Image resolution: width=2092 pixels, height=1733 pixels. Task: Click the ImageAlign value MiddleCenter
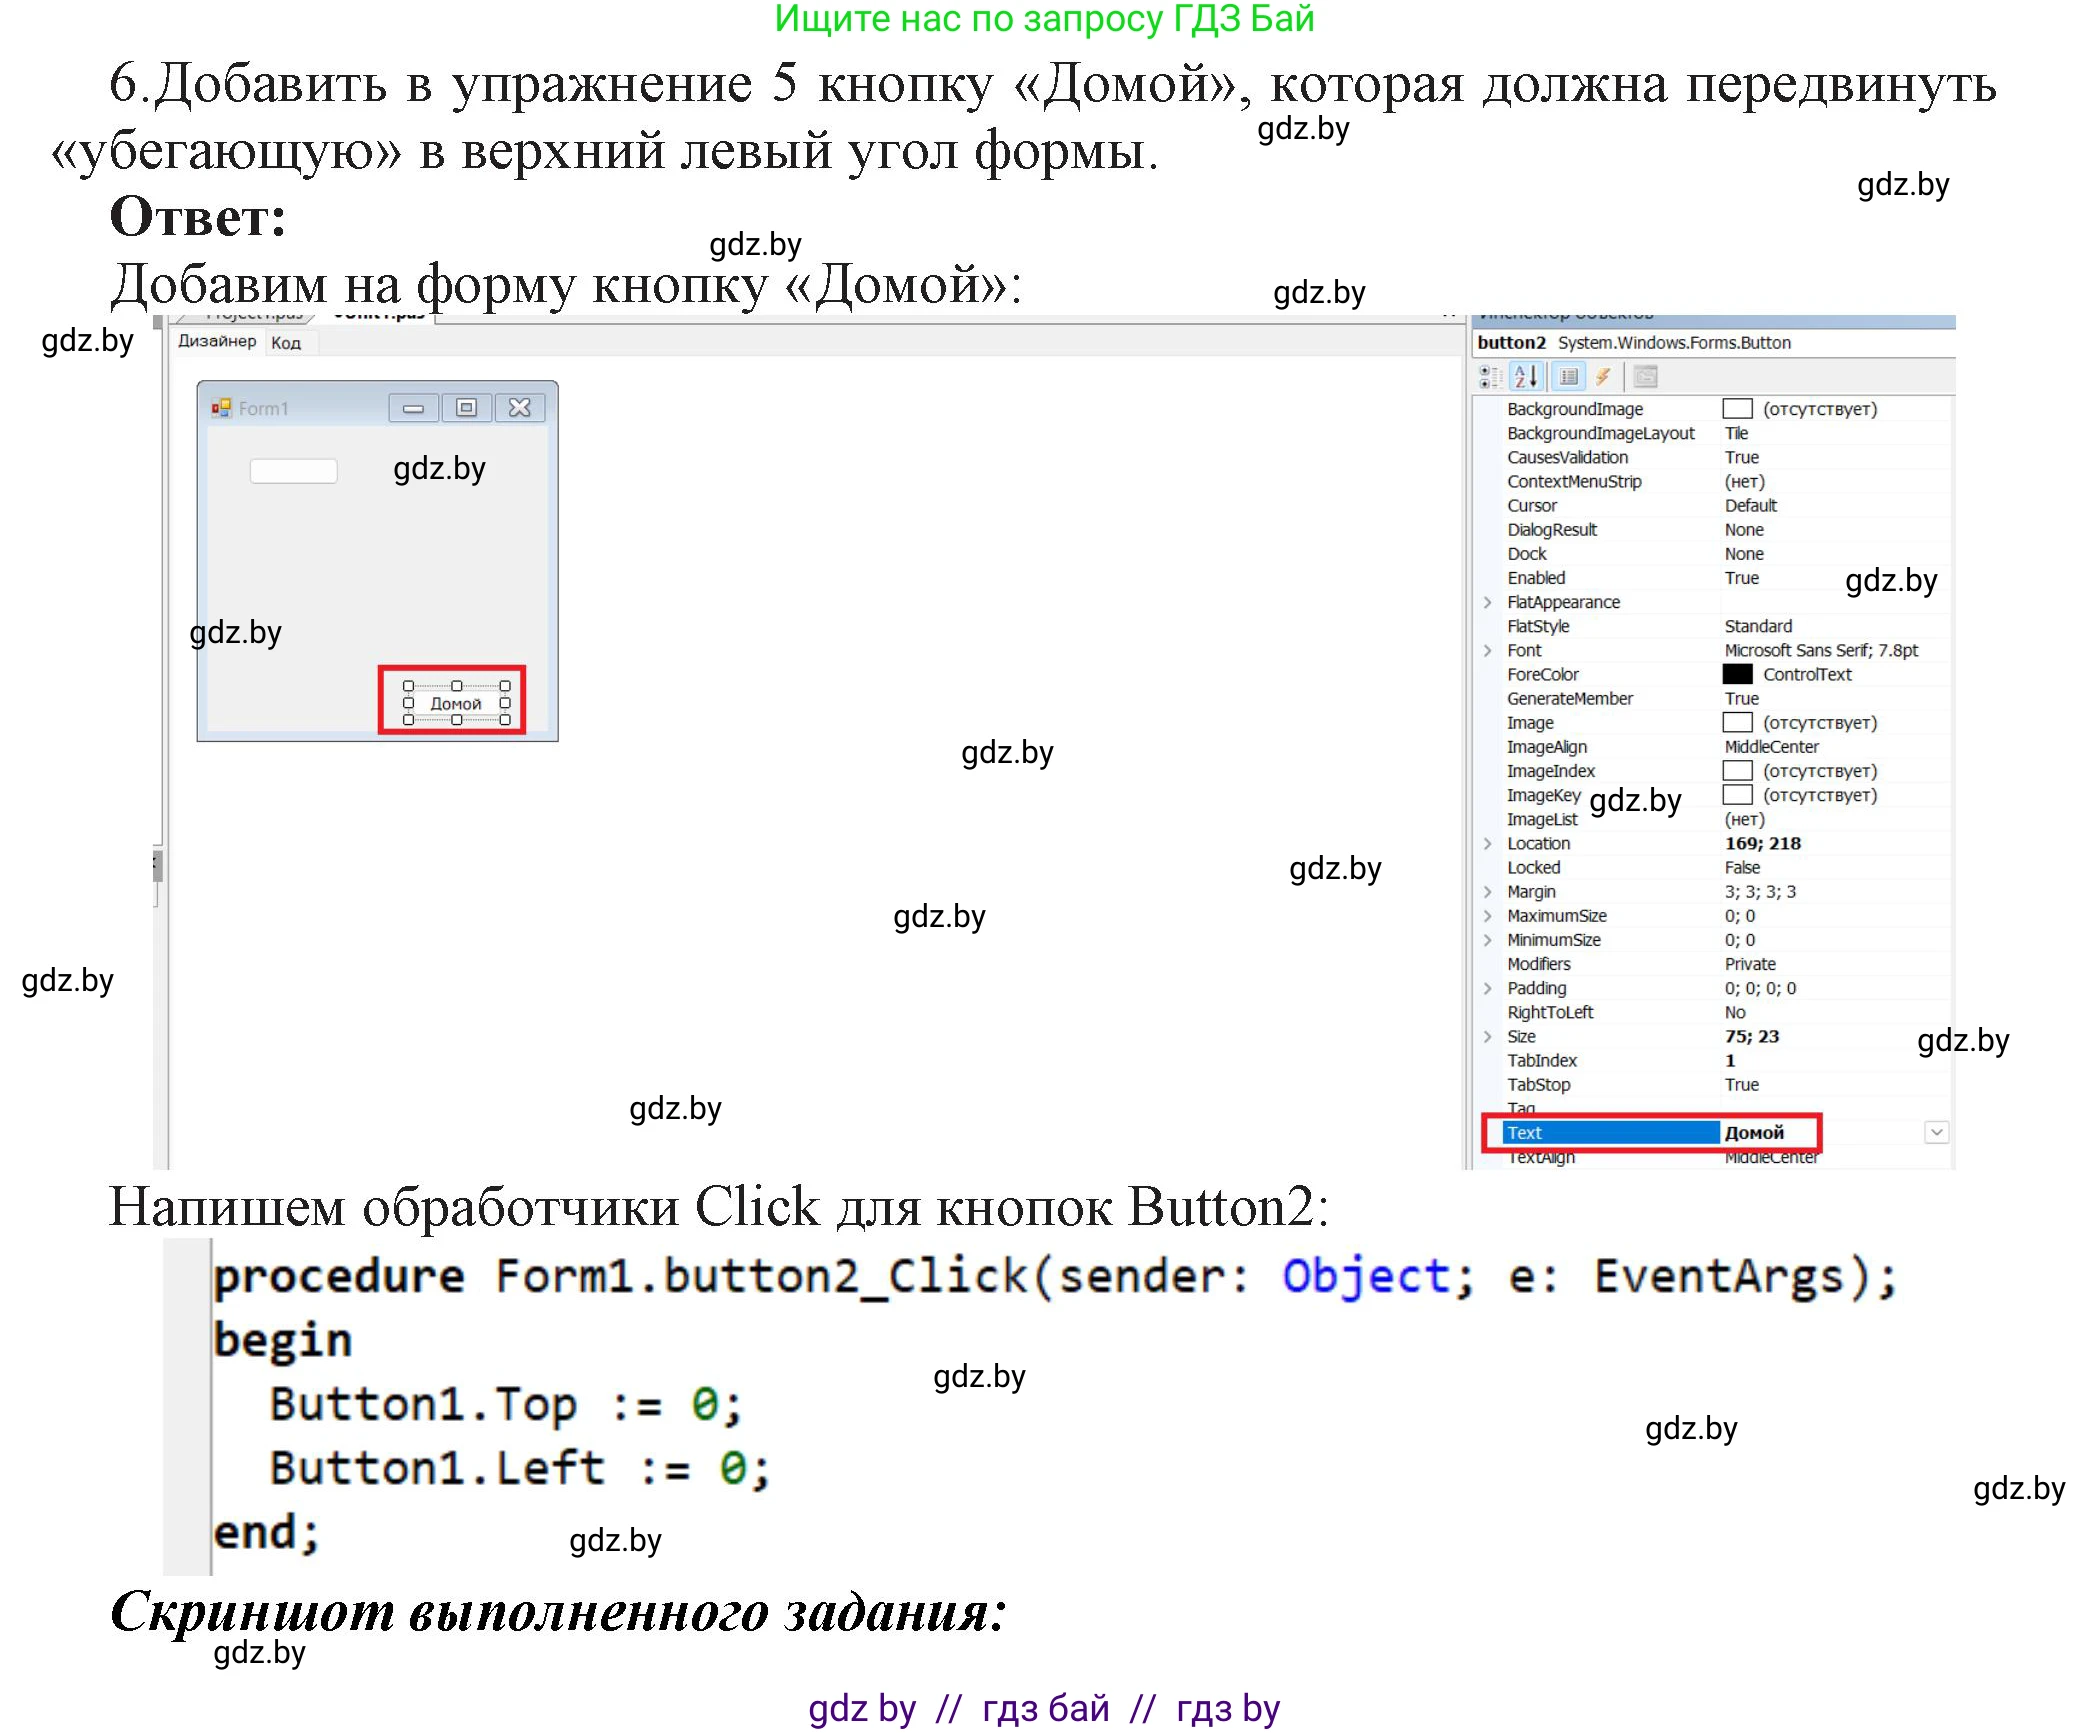coord(1771,746)
